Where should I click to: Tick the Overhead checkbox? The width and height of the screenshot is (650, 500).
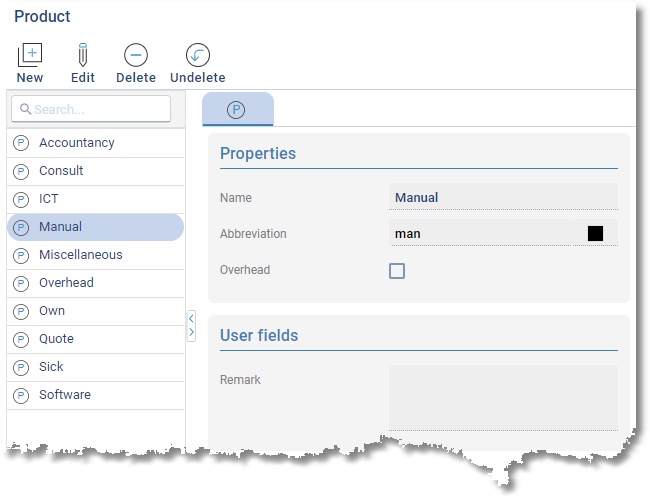(x=397, y=271)
